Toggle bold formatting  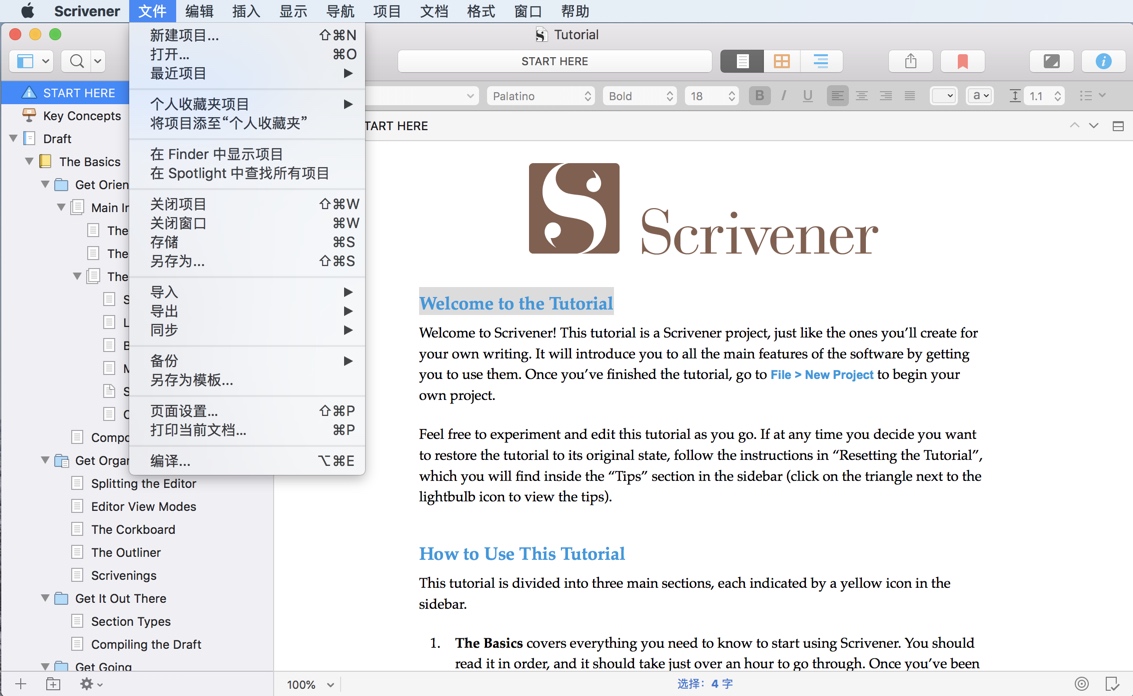[x=759, y=95]
